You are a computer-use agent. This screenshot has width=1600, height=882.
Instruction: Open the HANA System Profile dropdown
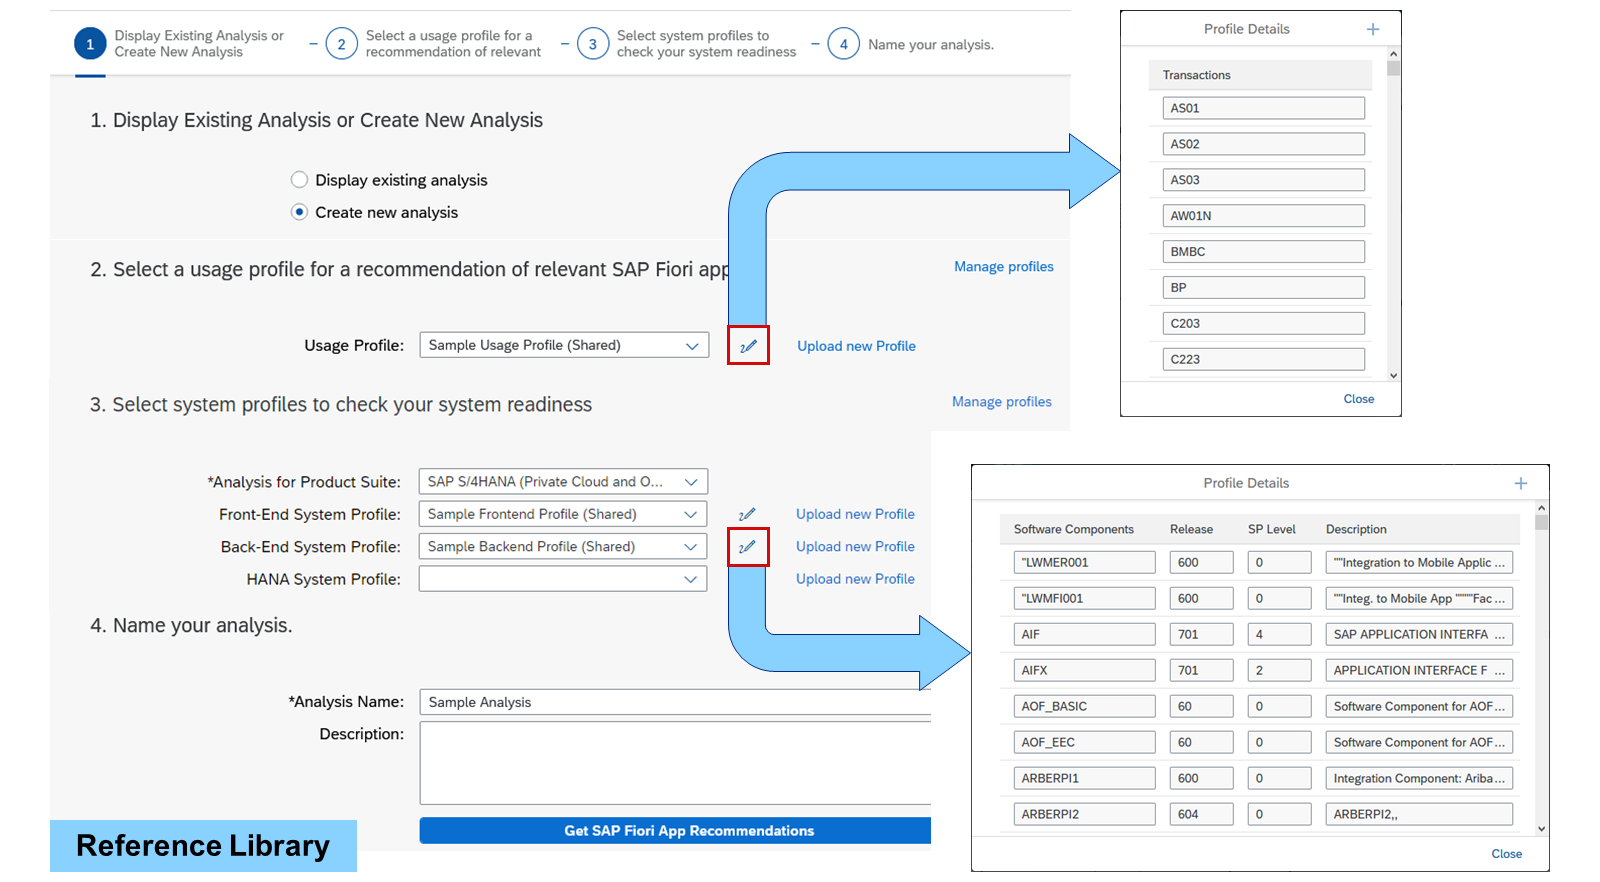[691, 579]
